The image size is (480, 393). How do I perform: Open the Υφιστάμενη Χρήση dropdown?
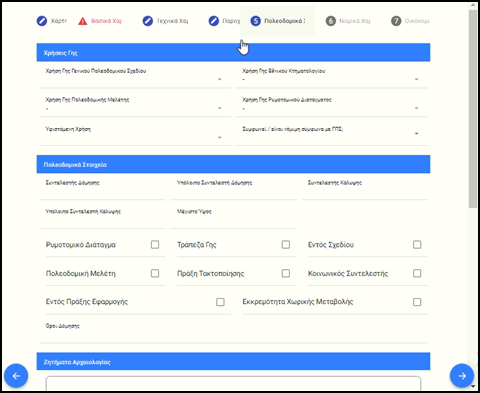click(x=135, y=134)
